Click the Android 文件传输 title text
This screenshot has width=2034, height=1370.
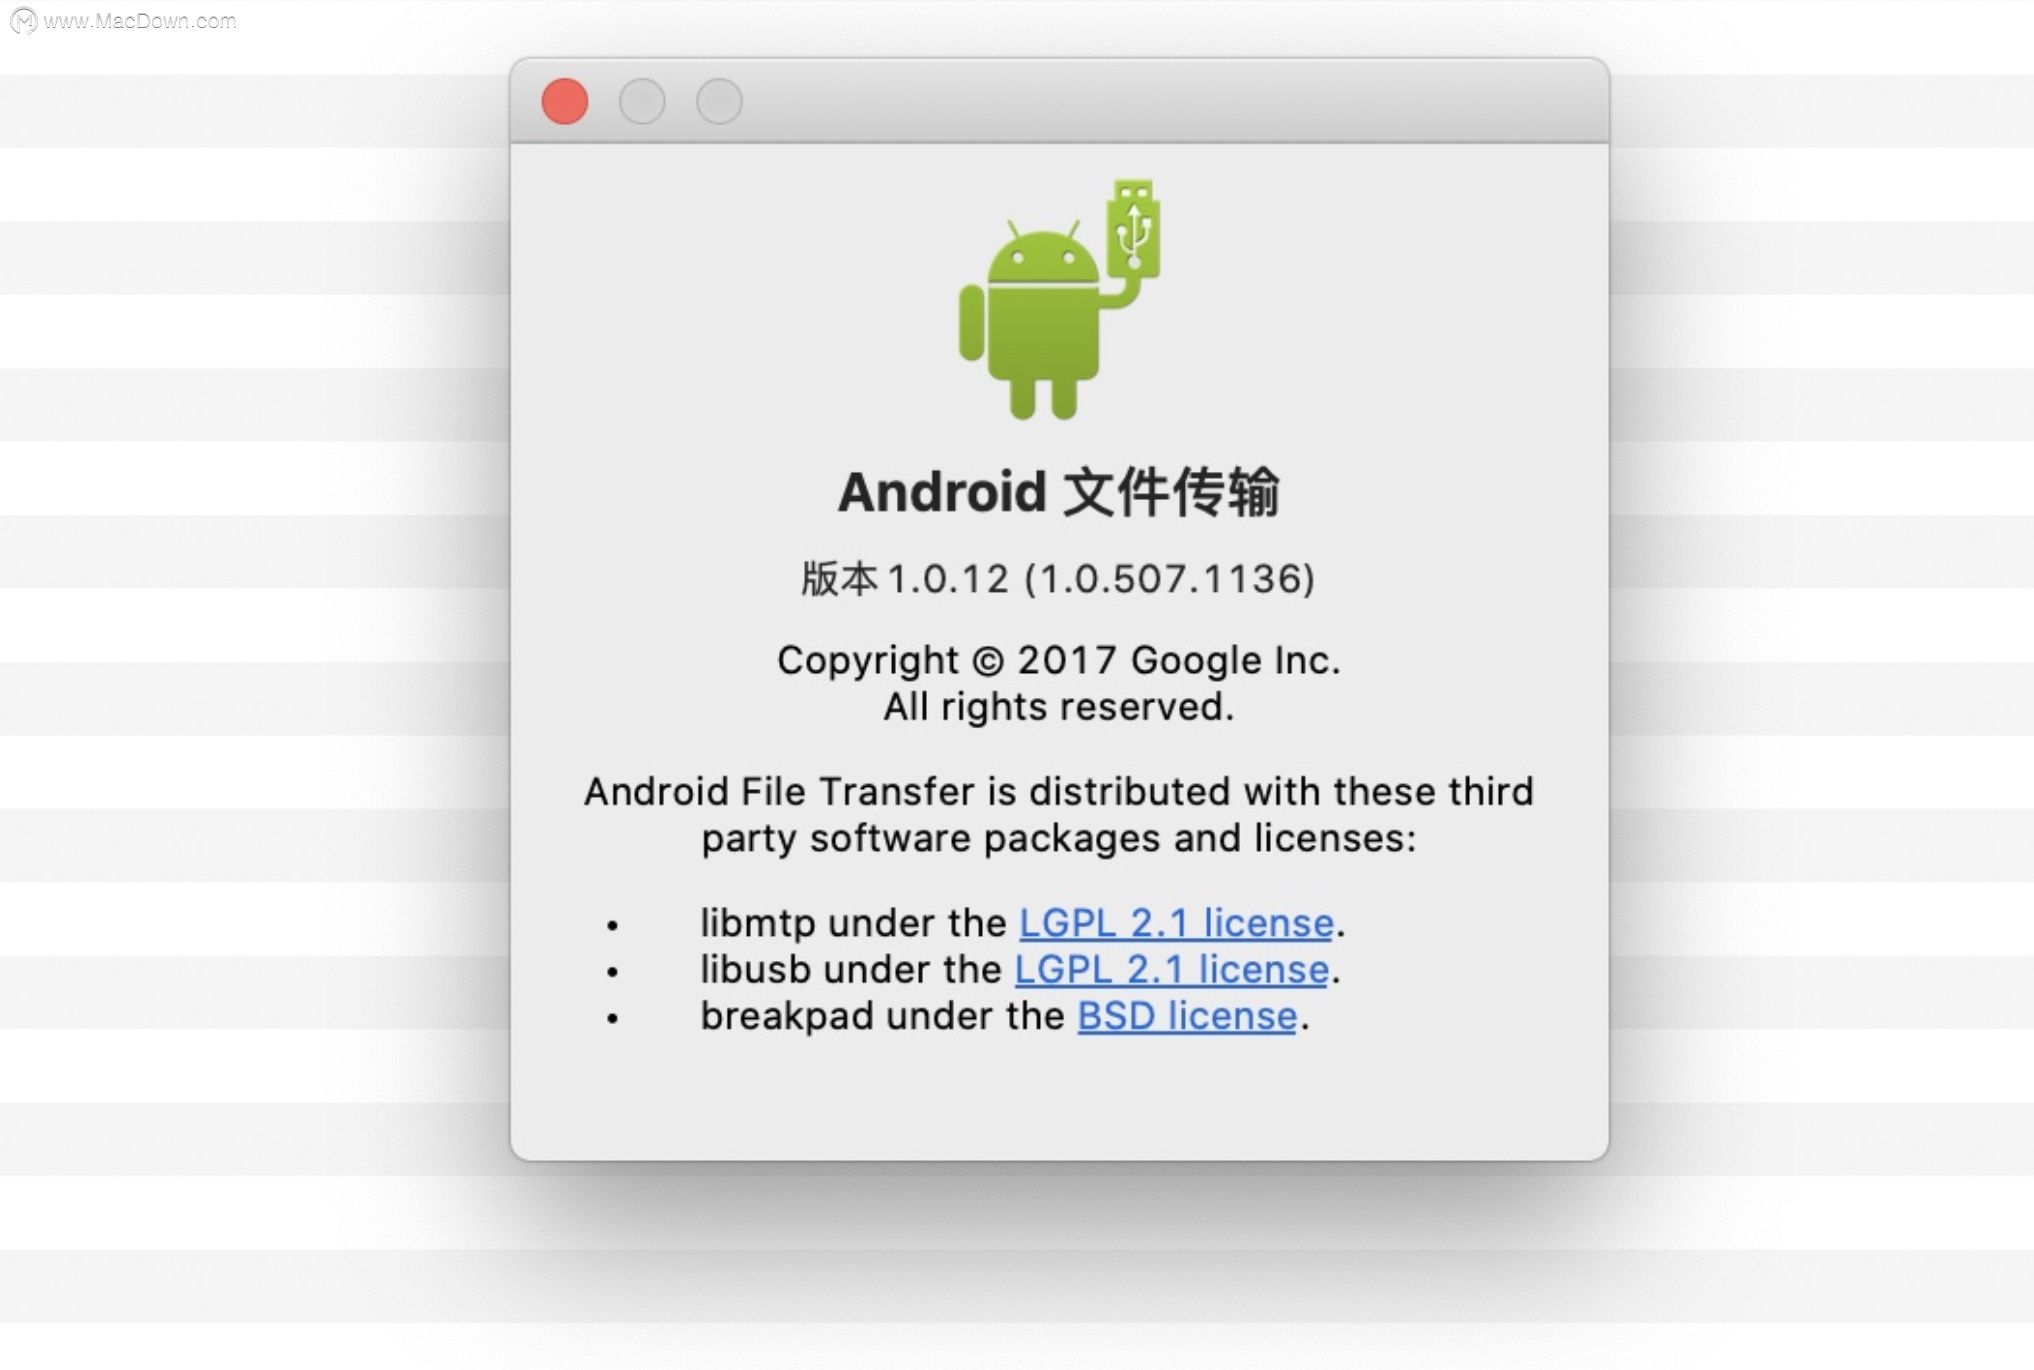coord(1059,492)
